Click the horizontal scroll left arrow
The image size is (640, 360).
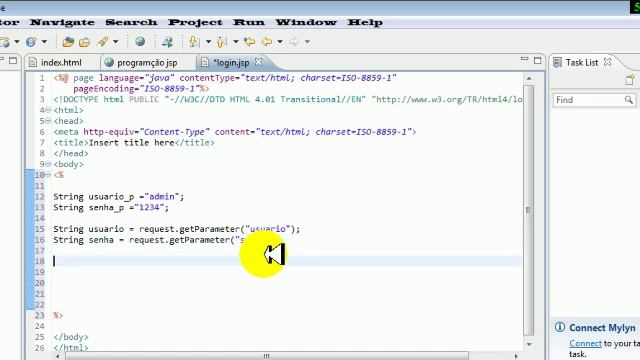pos(58,356)
